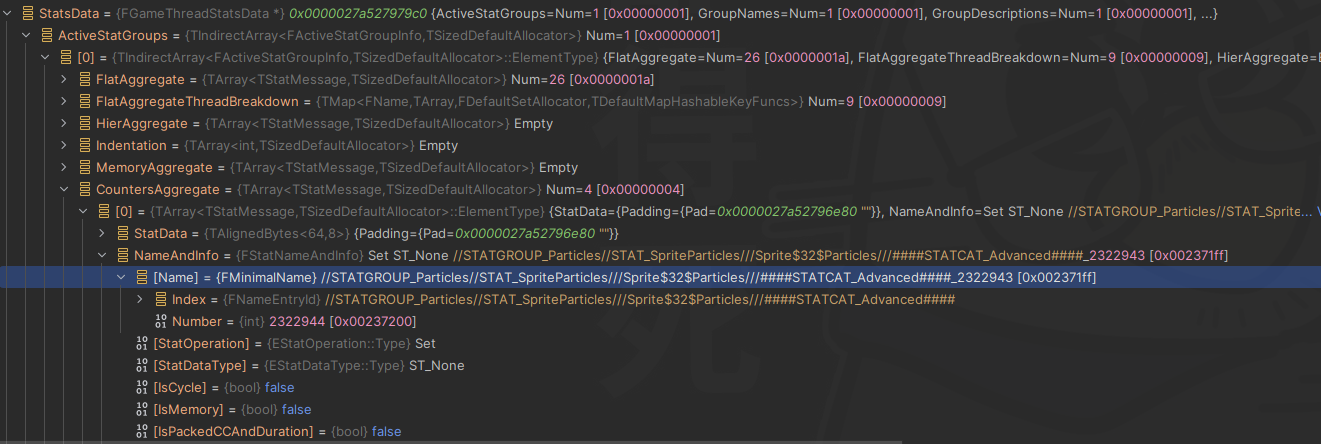The height and width of the screenshot is (444, 1321).
Task: Select the StatsData variable name
Action: click(69, 14)
